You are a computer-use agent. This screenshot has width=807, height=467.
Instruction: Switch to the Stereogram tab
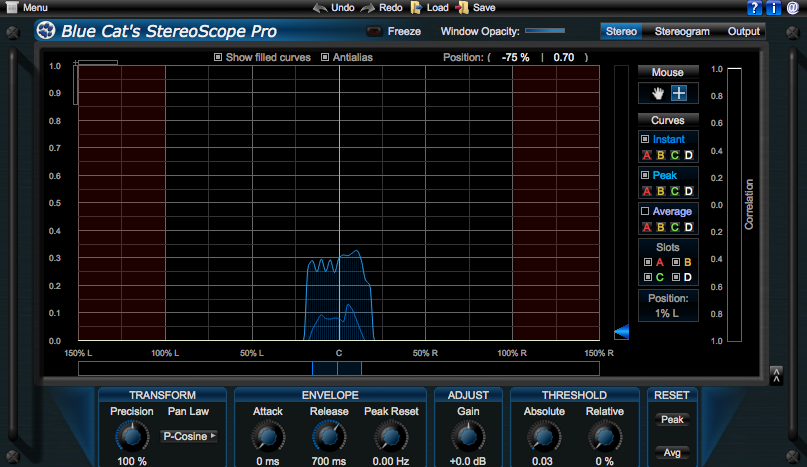(682, 31)
